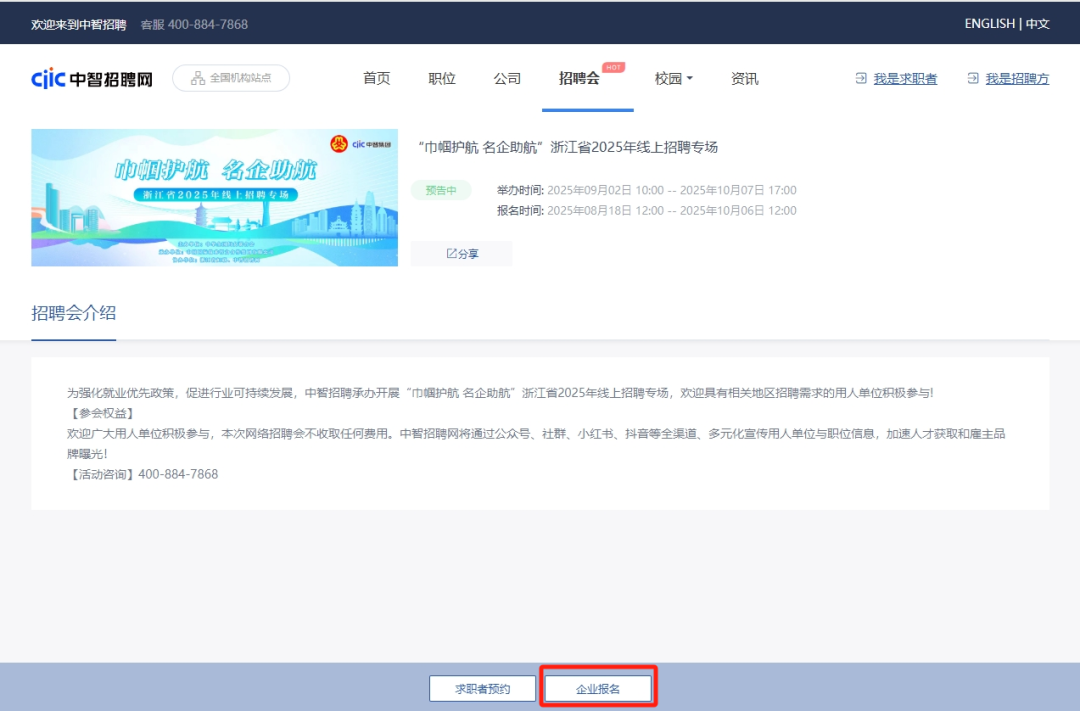Click the 求职者预约 button
The height and width of the screenshot is (711, 1080).
pyautogui.click(x=482, y=688)
